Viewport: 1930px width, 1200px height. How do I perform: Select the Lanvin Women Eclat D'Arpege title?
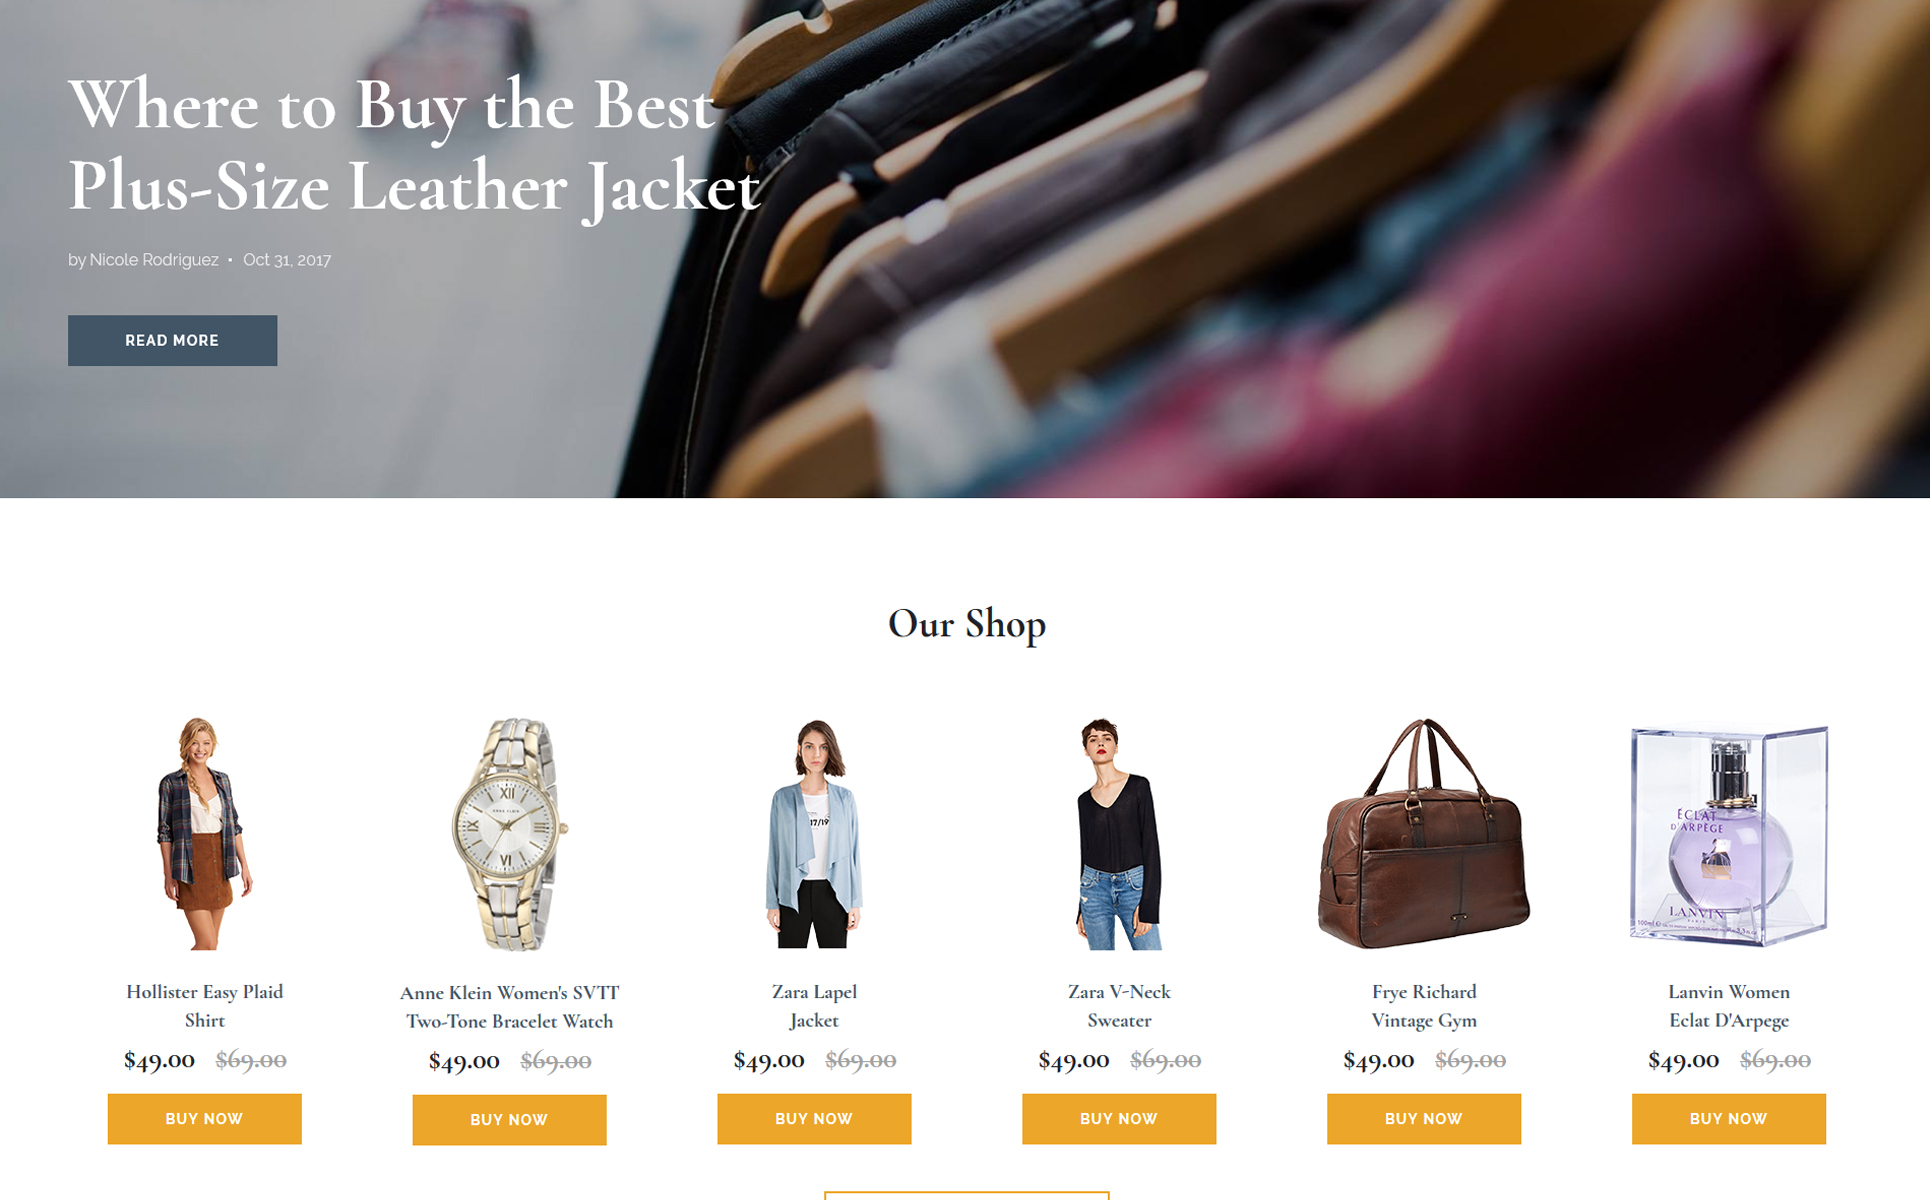(x=1729, y=1006)
